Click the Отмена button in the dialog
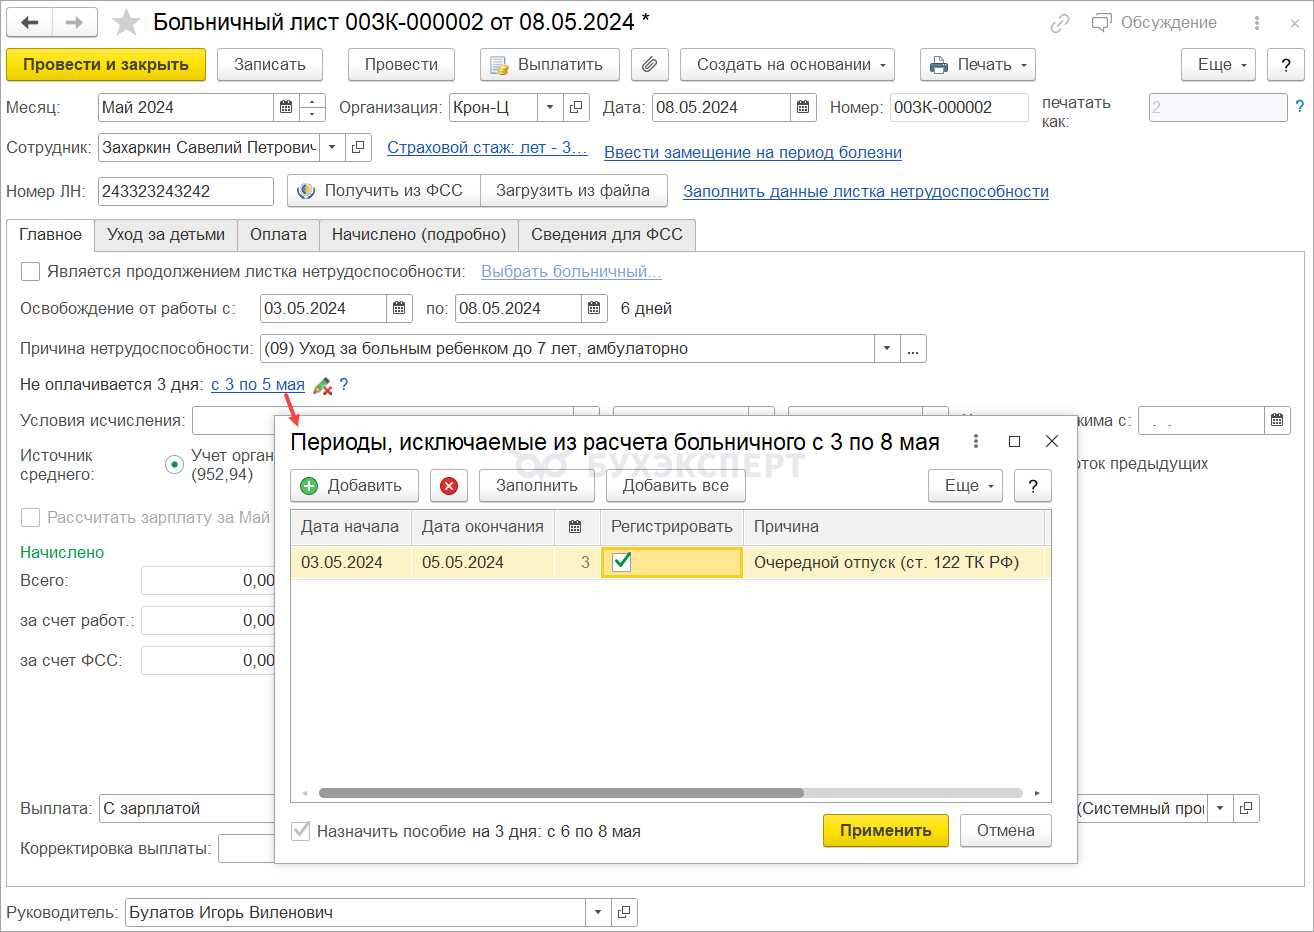1314x932 pixels. [1006, 831]
